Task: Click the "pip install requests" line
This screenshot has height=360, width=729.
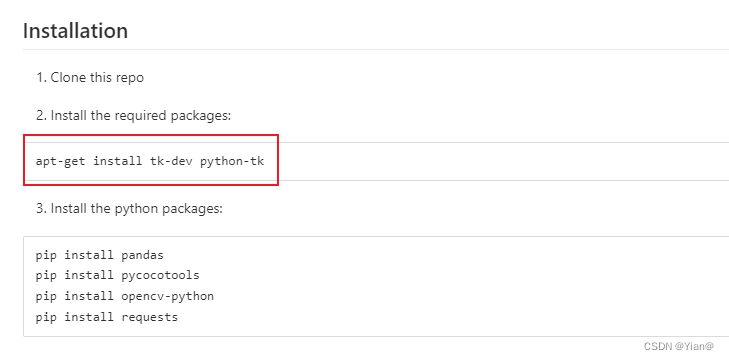Action: tap(107, 317)
